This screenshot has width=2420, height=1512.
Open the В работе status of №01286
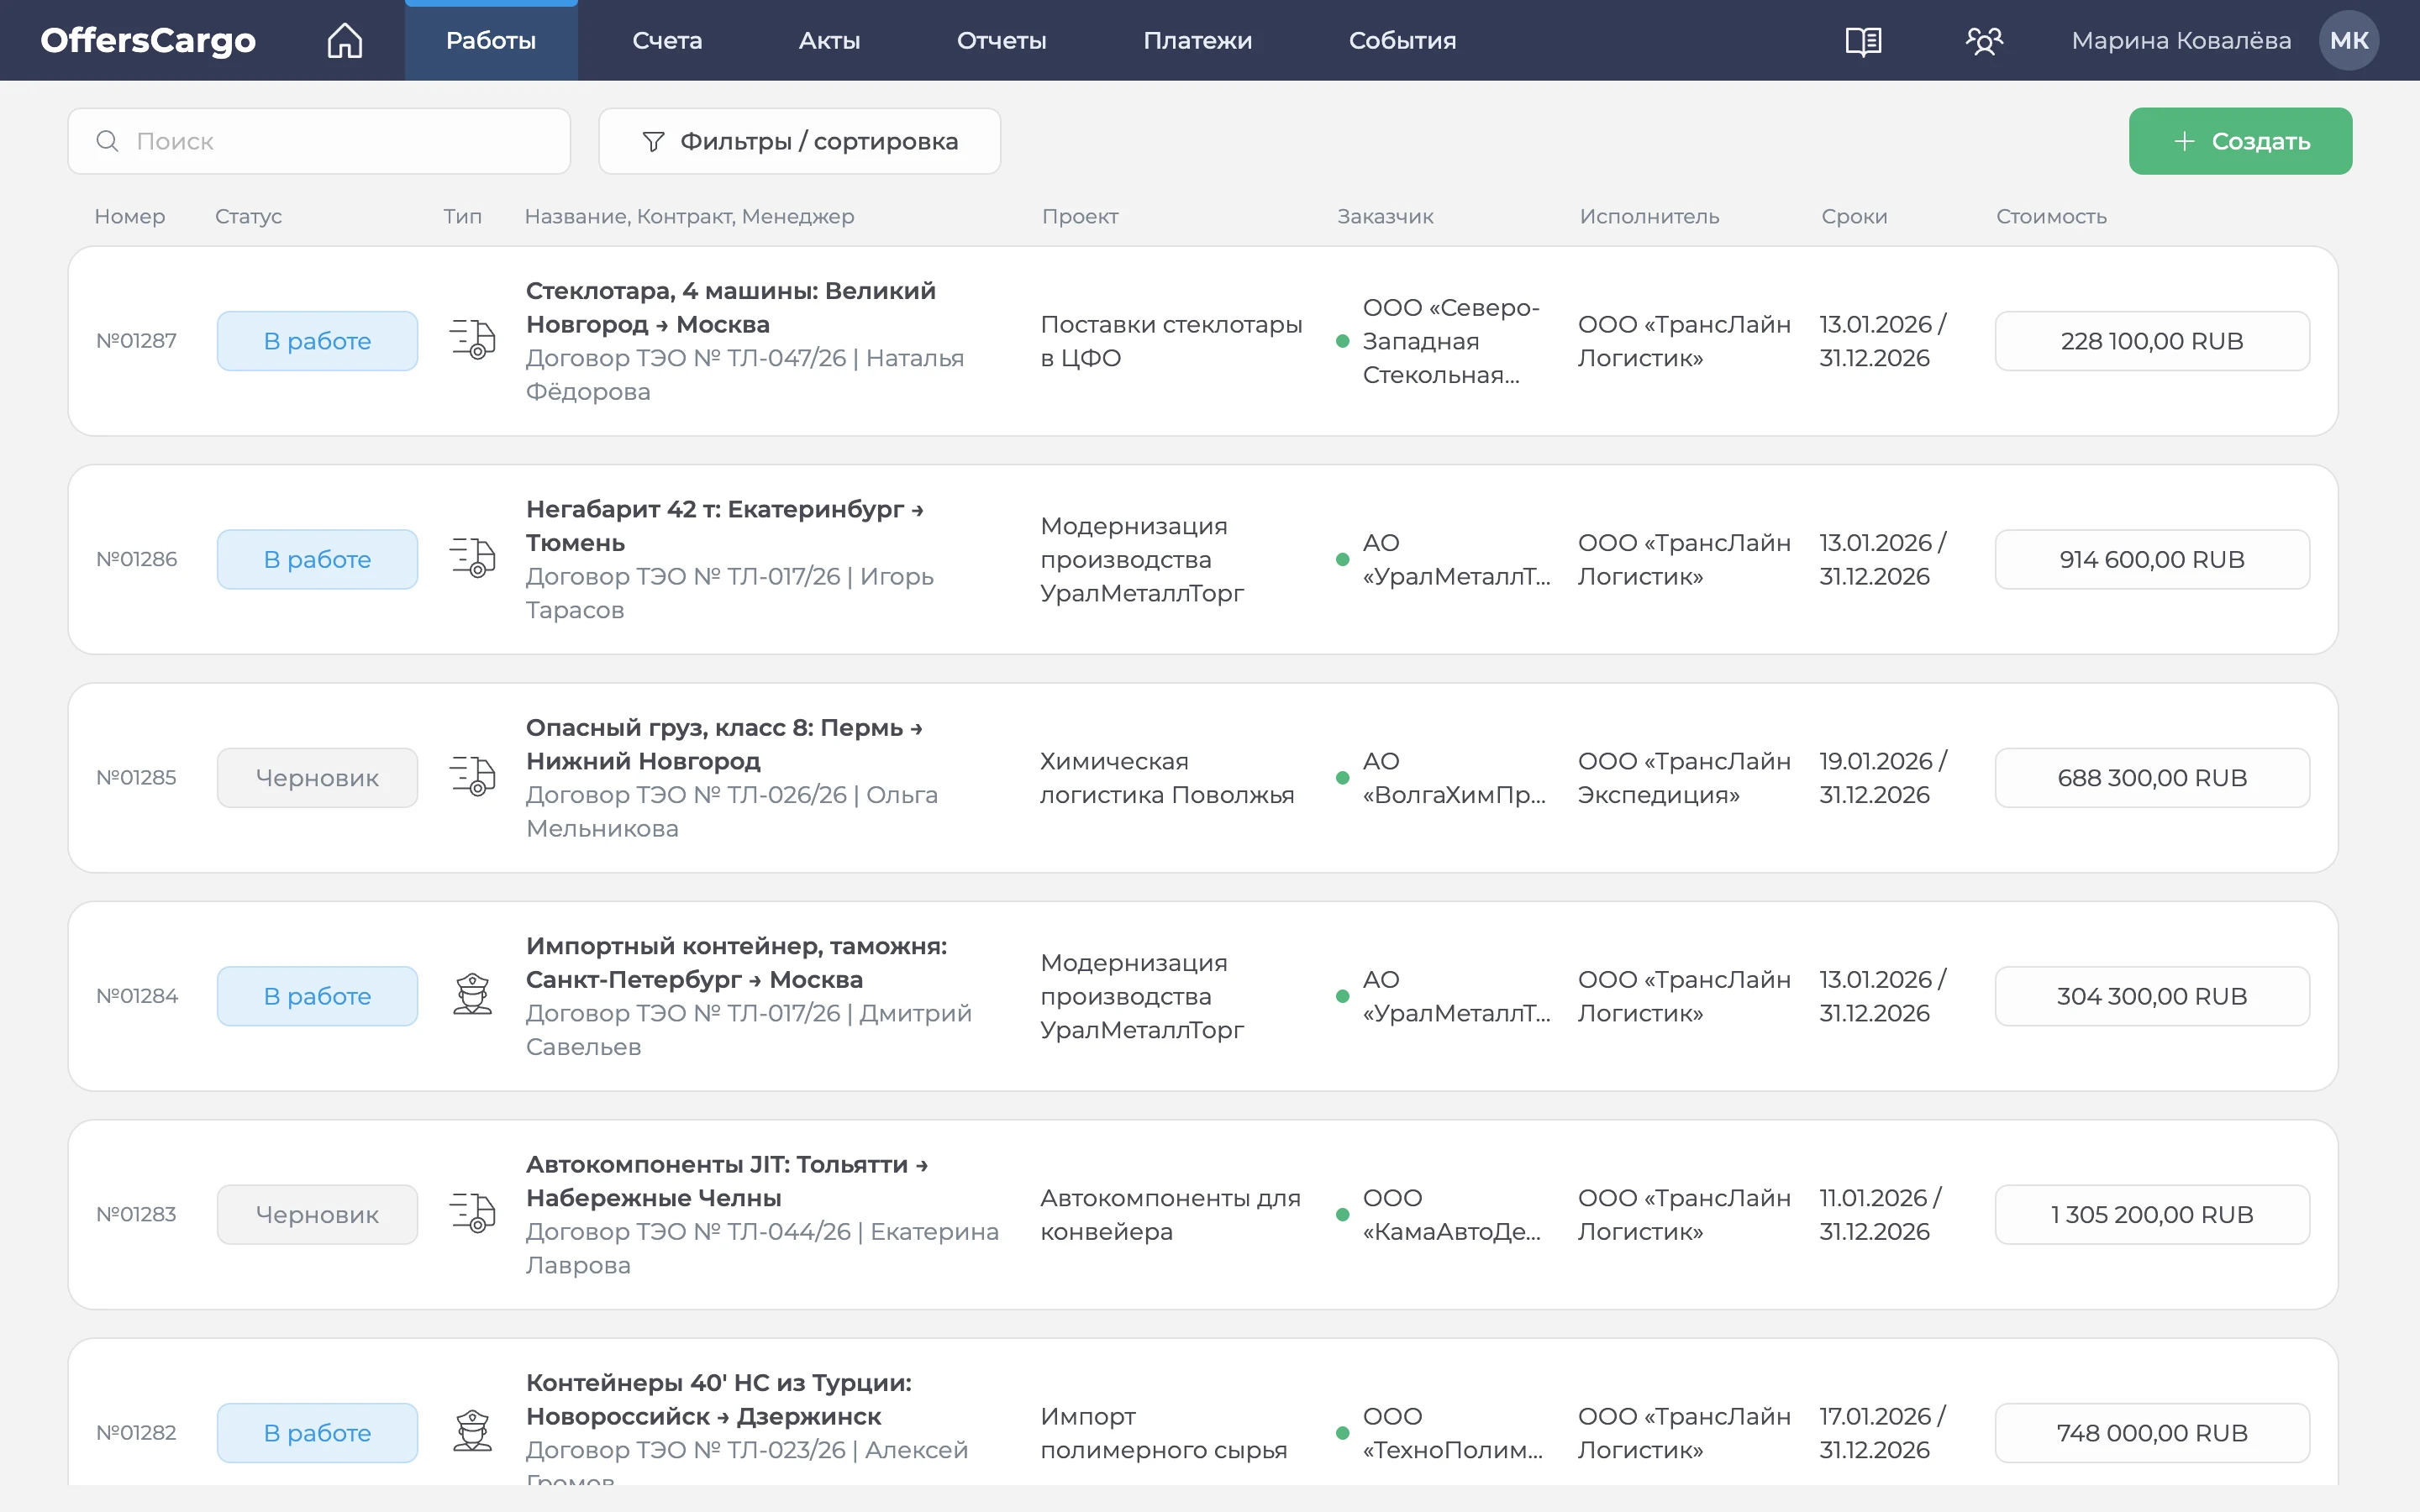[317, 559]
